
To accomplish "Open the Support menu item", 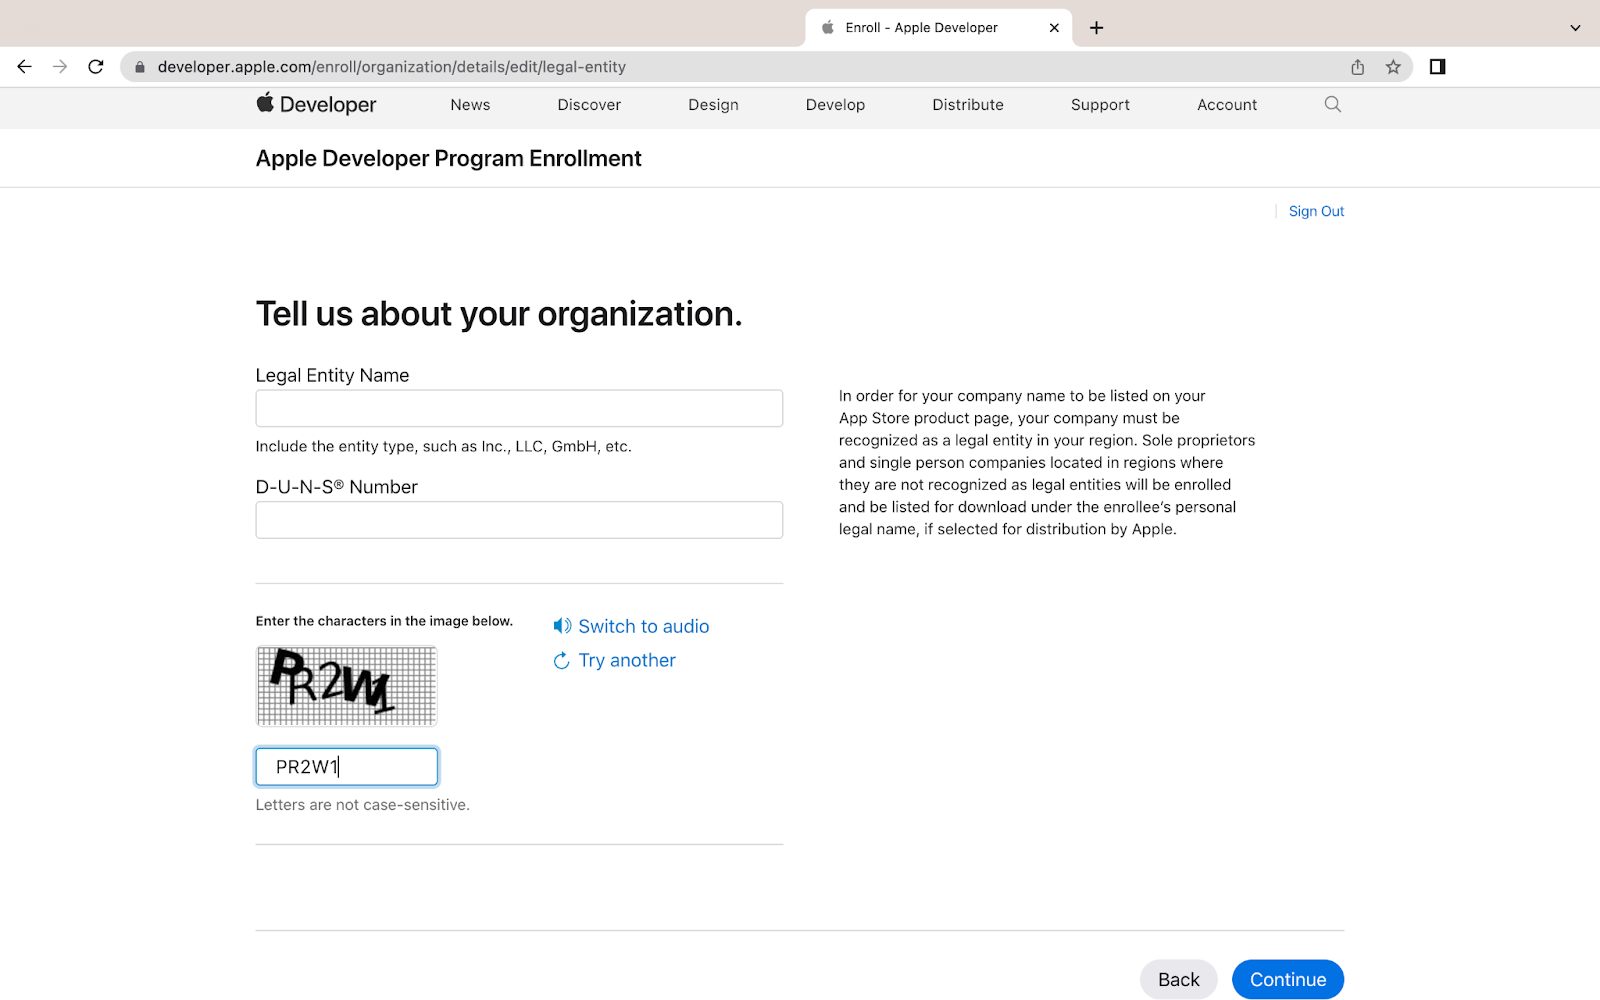I will [x=1100, y=105].
